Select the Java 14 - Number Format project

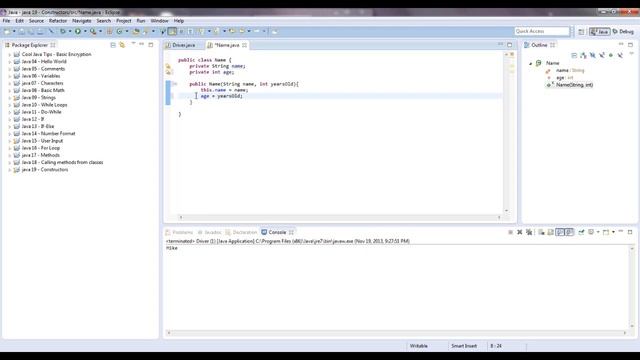(44, 133)
